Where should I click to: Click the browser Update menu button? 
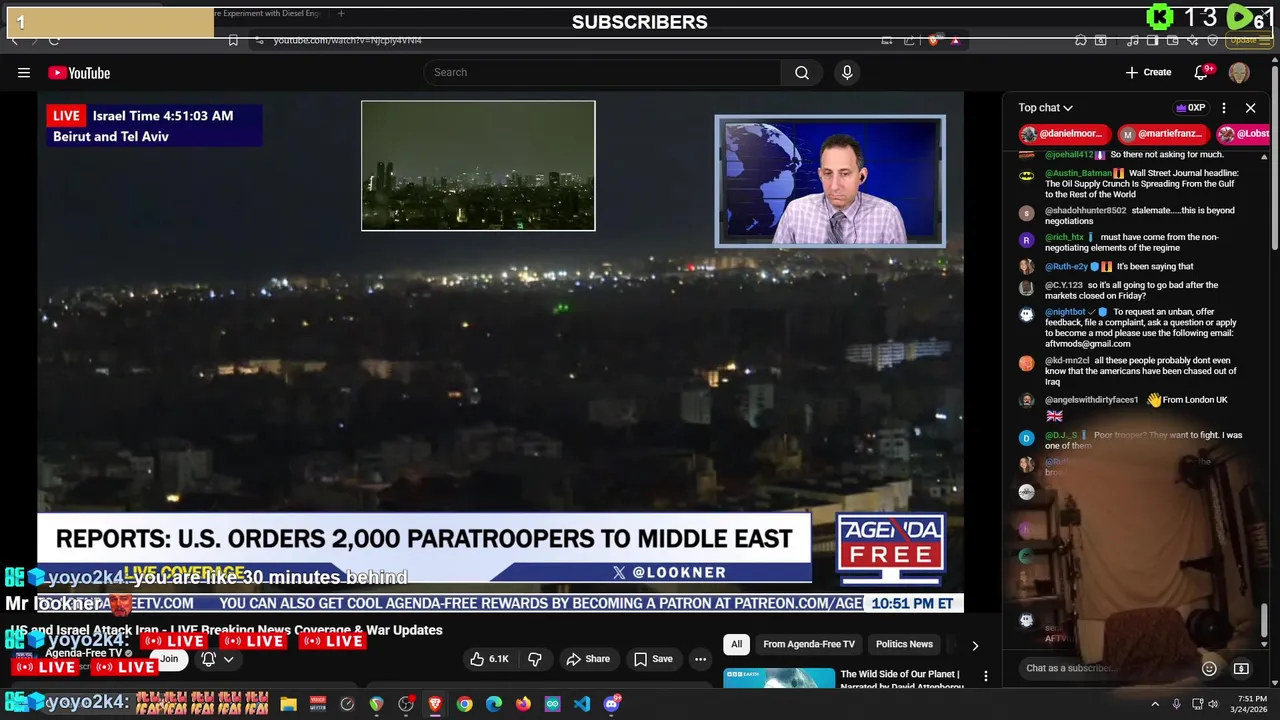(1248, 40)
